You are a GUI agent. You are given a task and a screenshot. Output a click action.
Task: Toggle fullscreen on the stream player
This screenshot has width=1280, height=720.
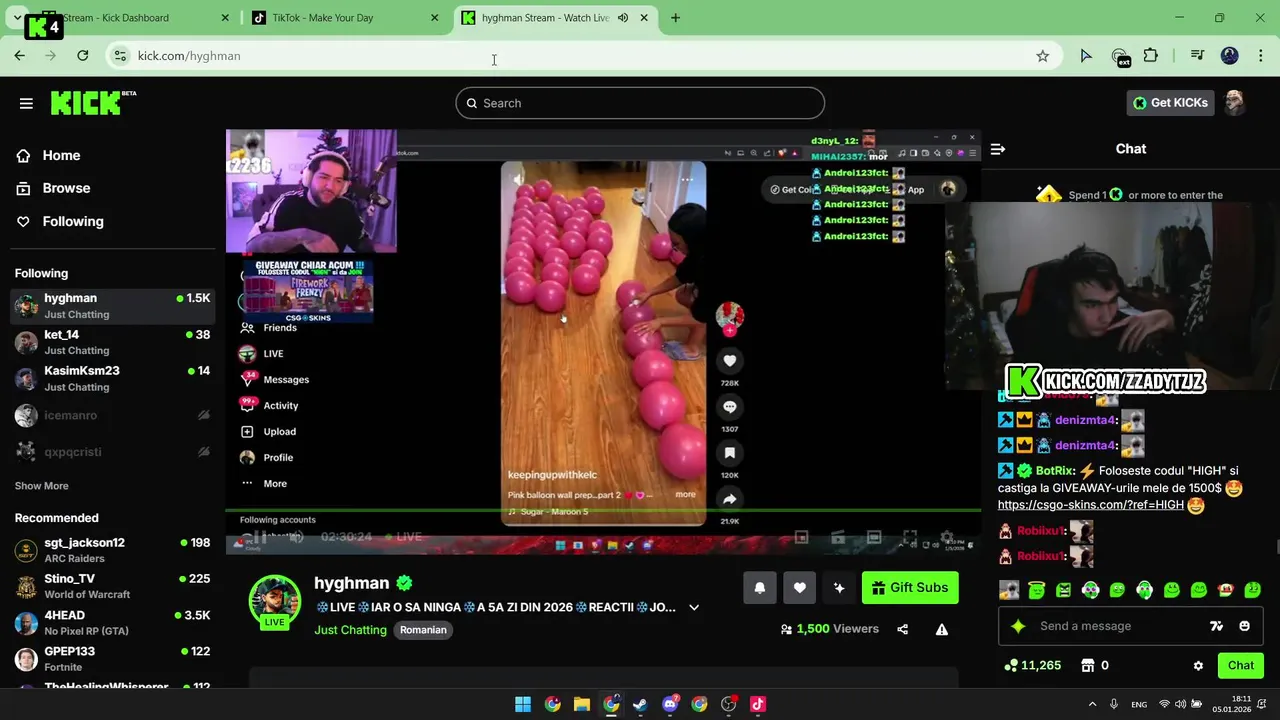tap(910, 537)
